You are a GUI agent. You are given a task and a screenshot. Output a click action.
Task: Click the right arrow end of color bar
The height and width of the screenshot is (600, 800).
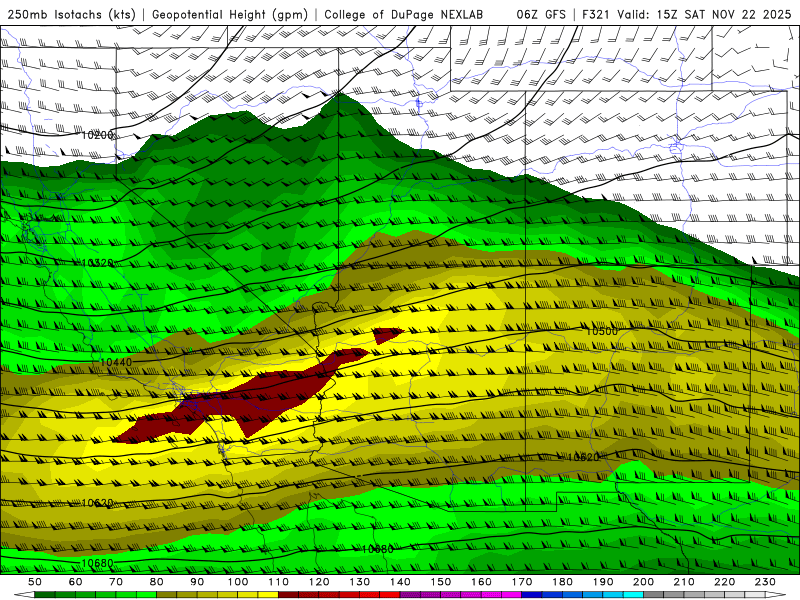click(x=776, y=595)
